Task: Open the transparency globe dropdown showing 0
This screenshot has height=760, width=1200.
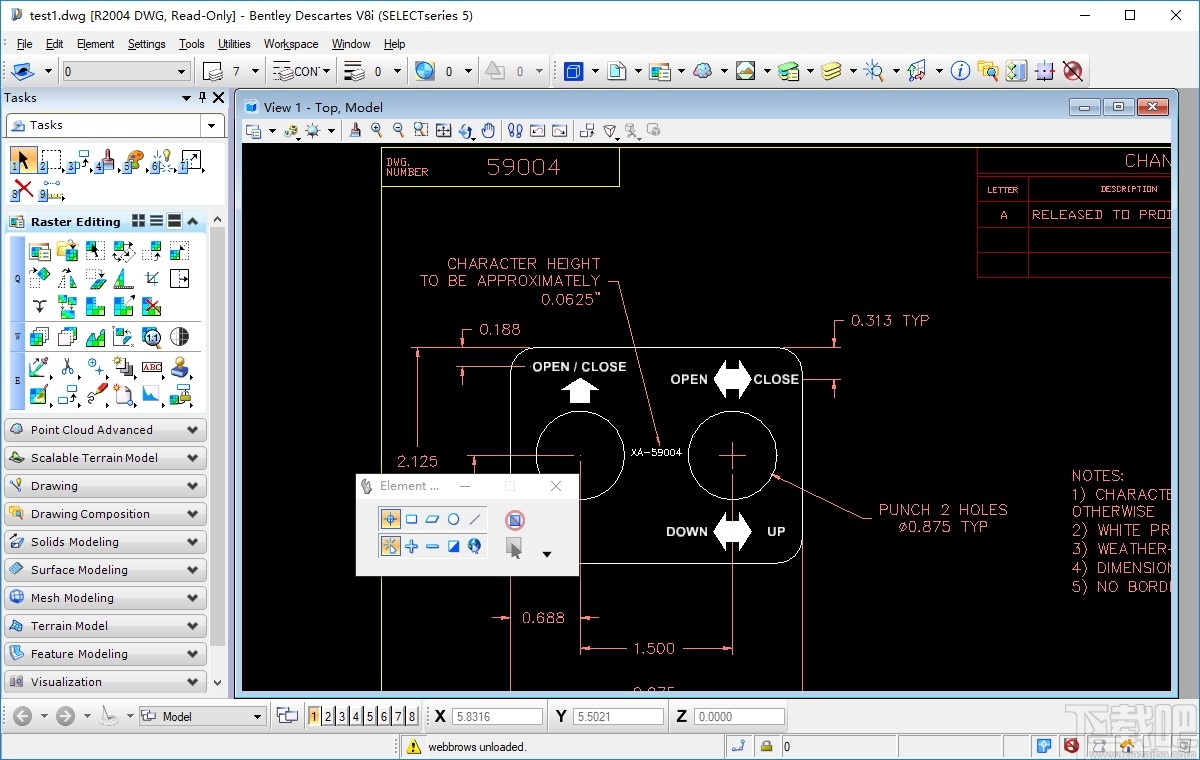Action: [x=469, y=71]
